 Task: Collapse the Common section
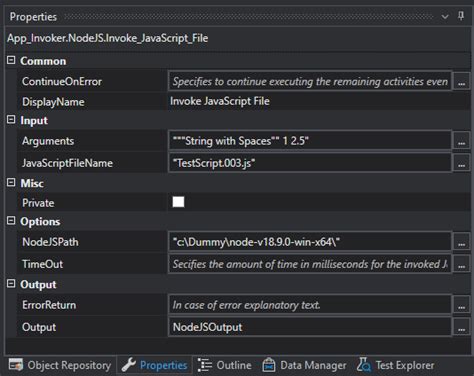(11, 60)
